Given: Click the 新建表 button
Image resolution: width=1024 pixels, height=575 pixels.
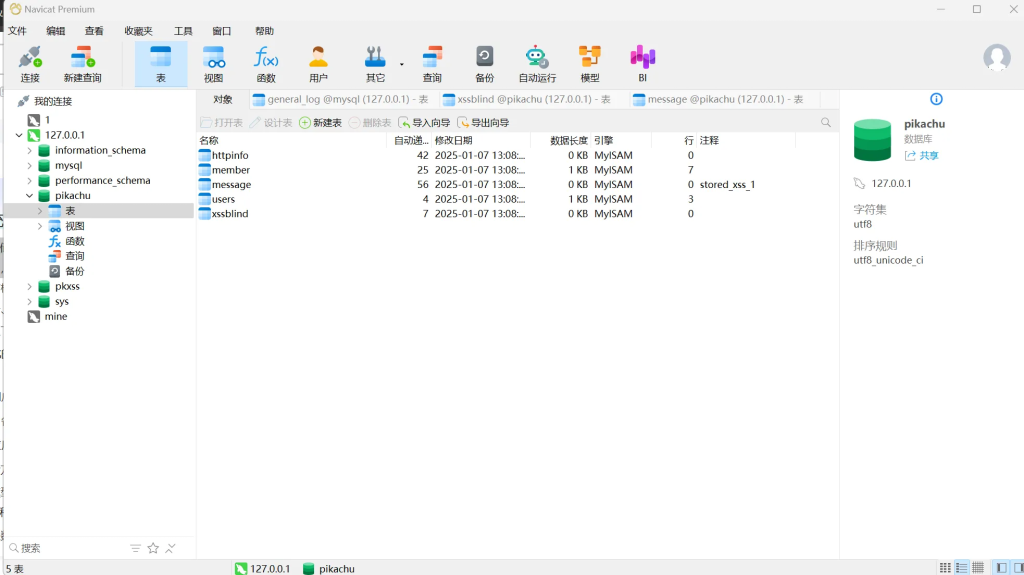Looking at the screenshot, I should (321, 123).
